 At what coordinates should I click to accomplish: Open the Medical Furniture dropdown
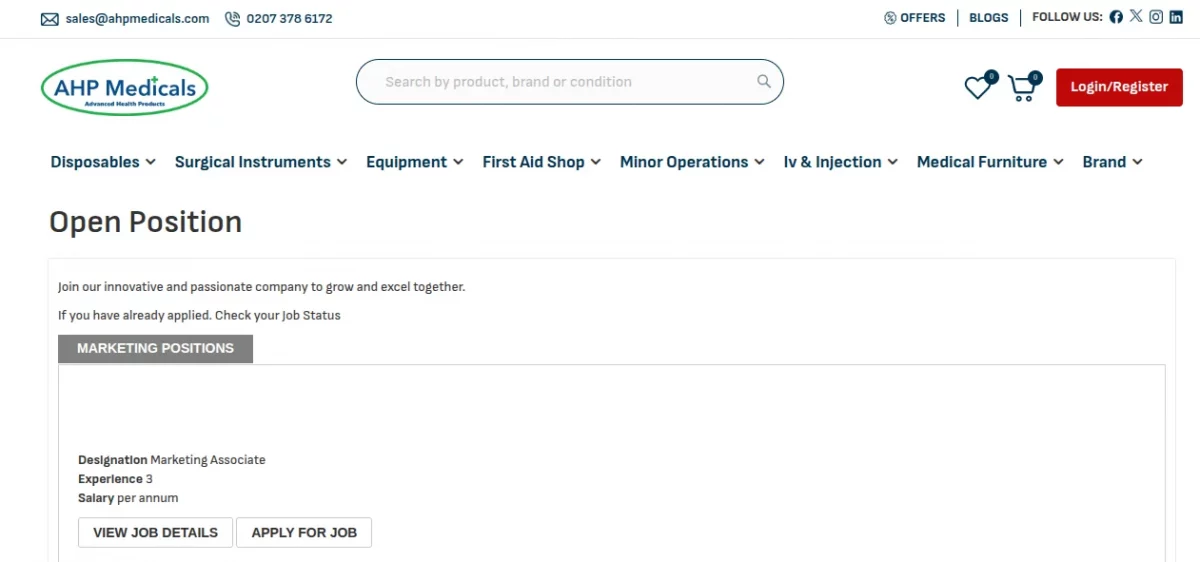point(989,162)
